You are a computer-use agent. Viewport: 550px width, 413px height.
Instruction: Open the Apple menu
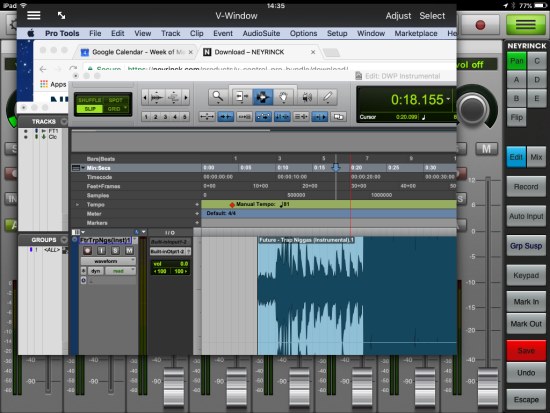click(31, 33)
